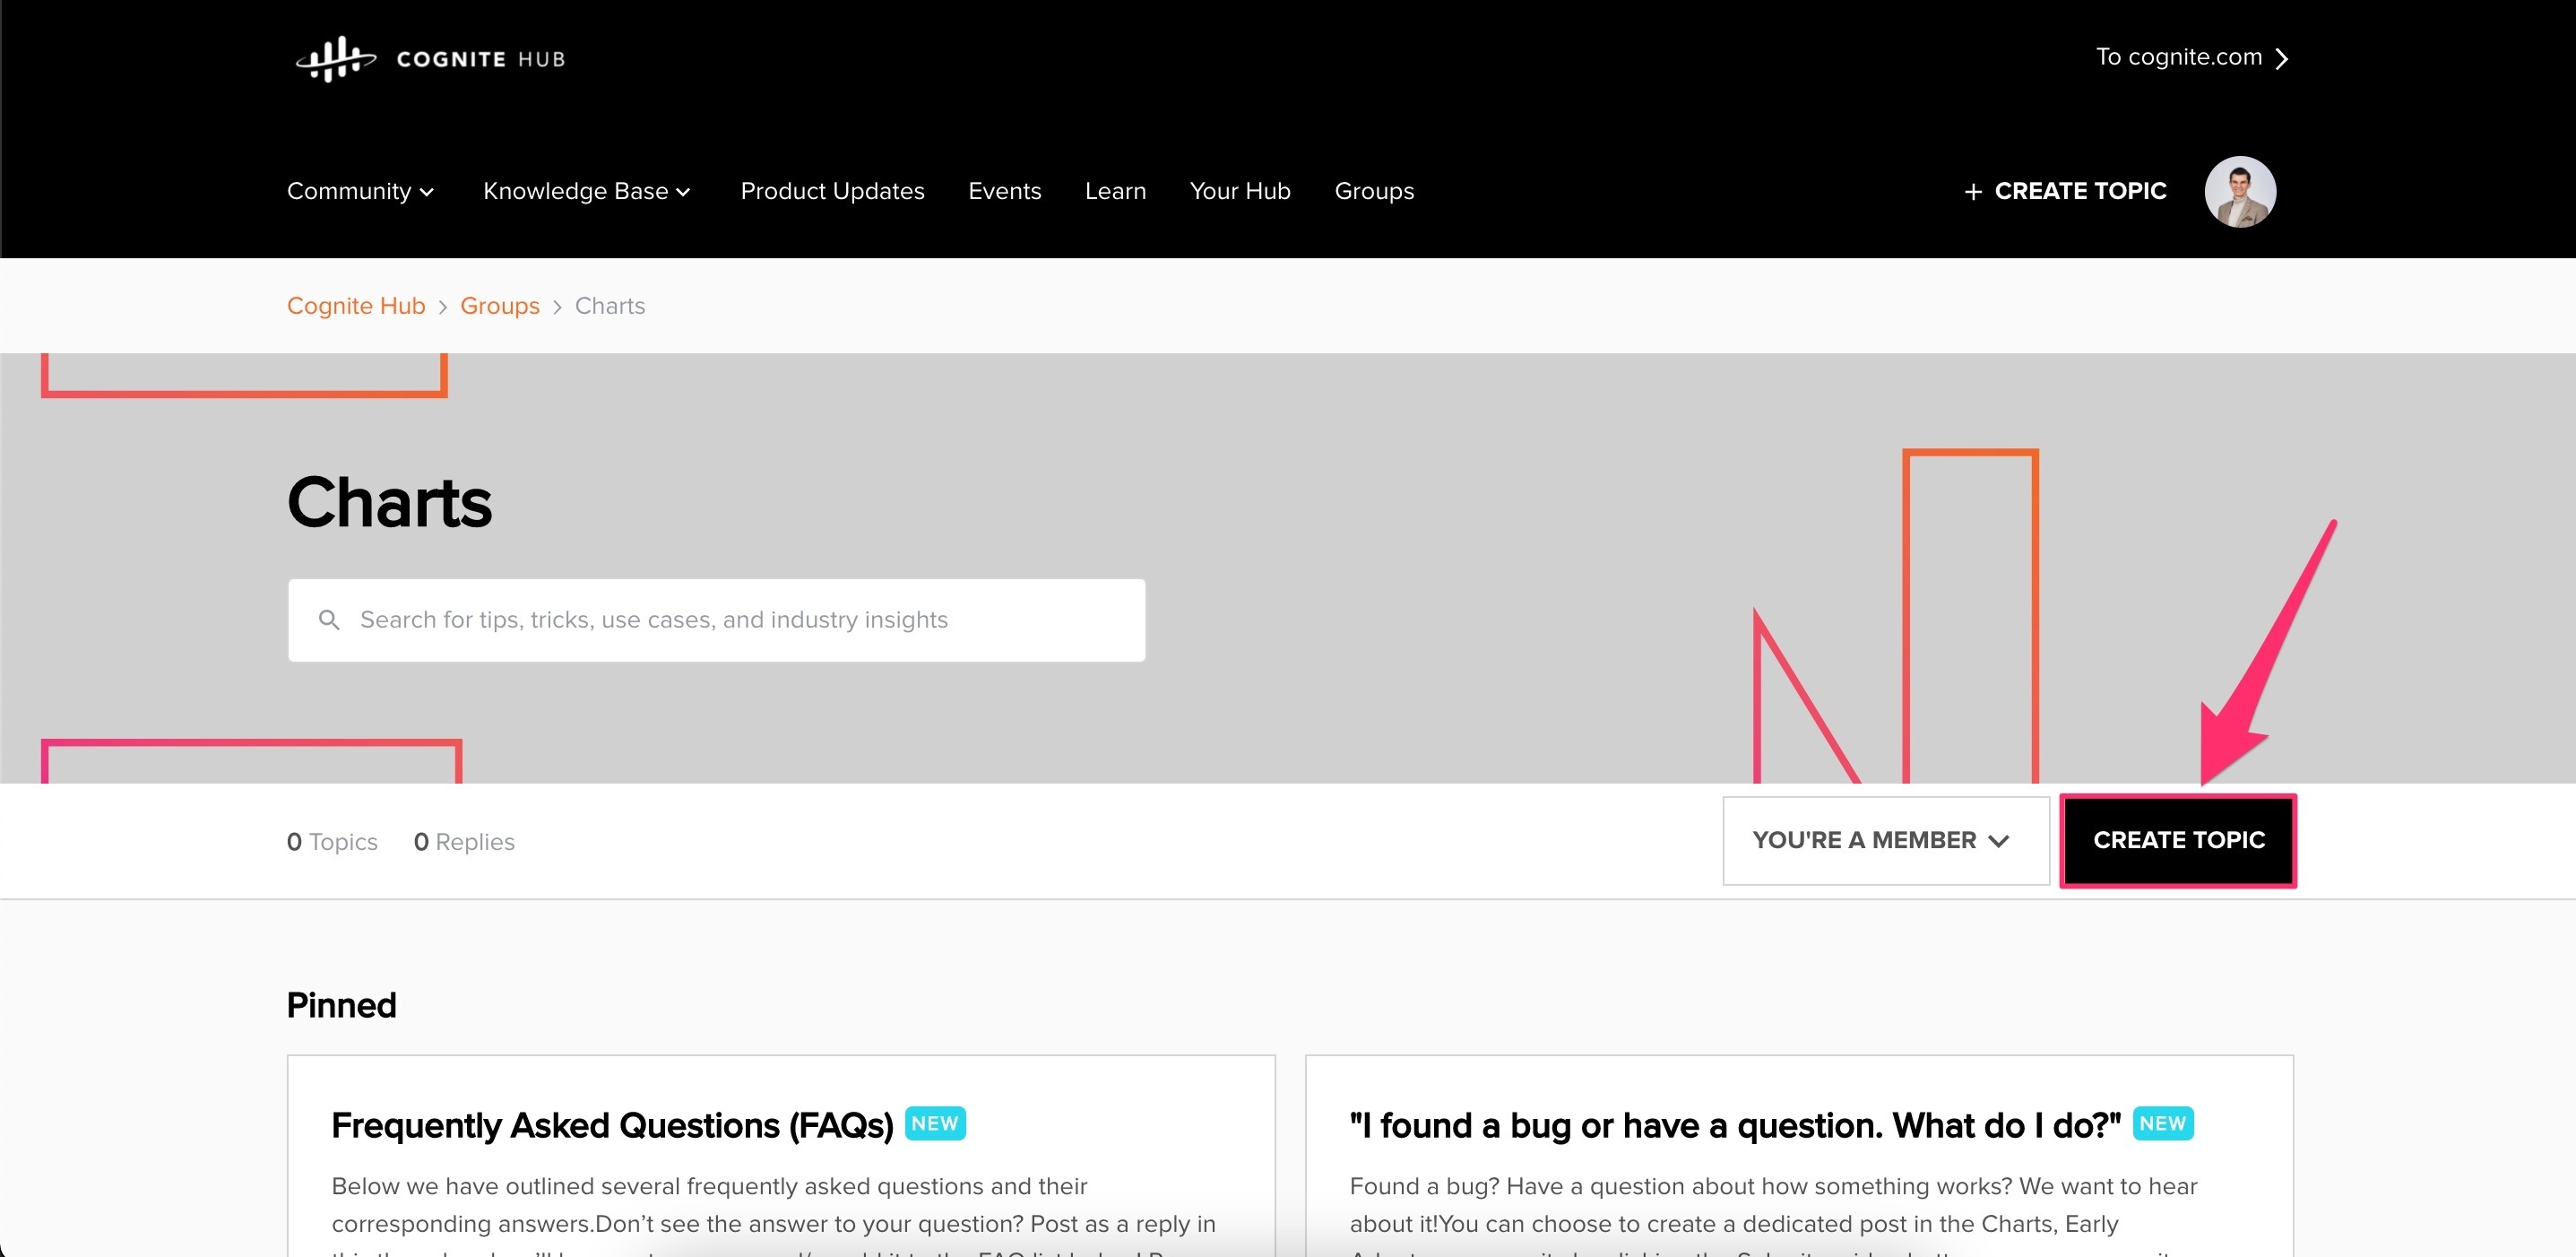Click the FAQs description text
Screen dimensions: 2576x1257
[774, 1214]
